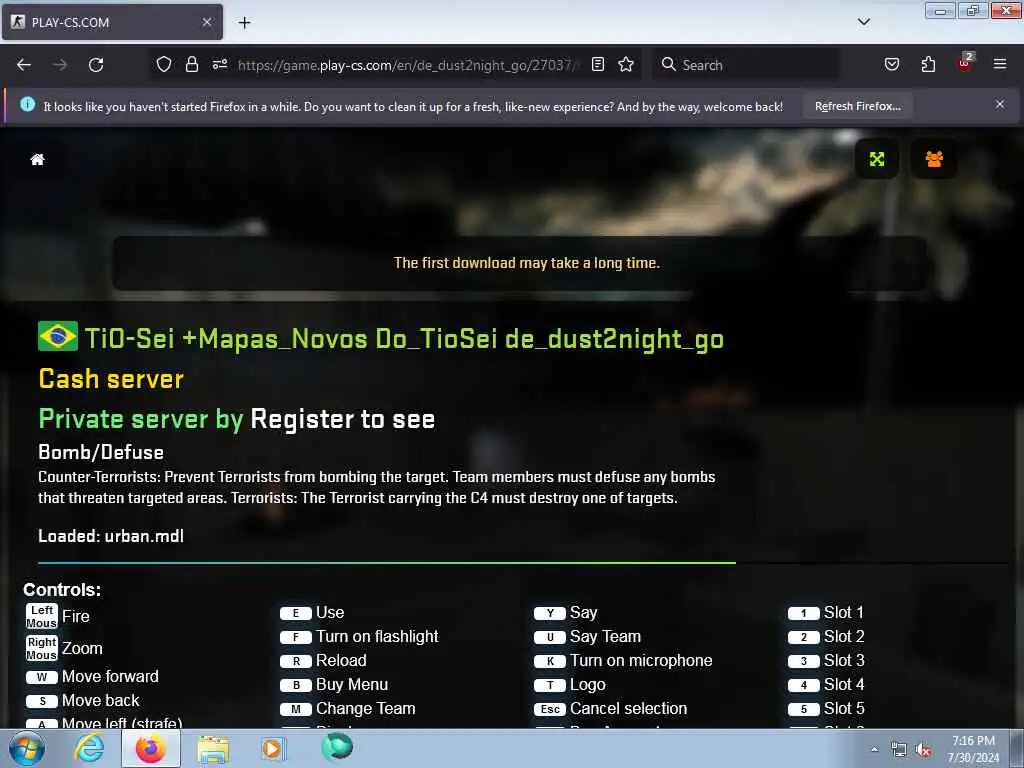1024x768 pixels.
Task: Click the server title TiO-Sei text
Action: (404, 339)
